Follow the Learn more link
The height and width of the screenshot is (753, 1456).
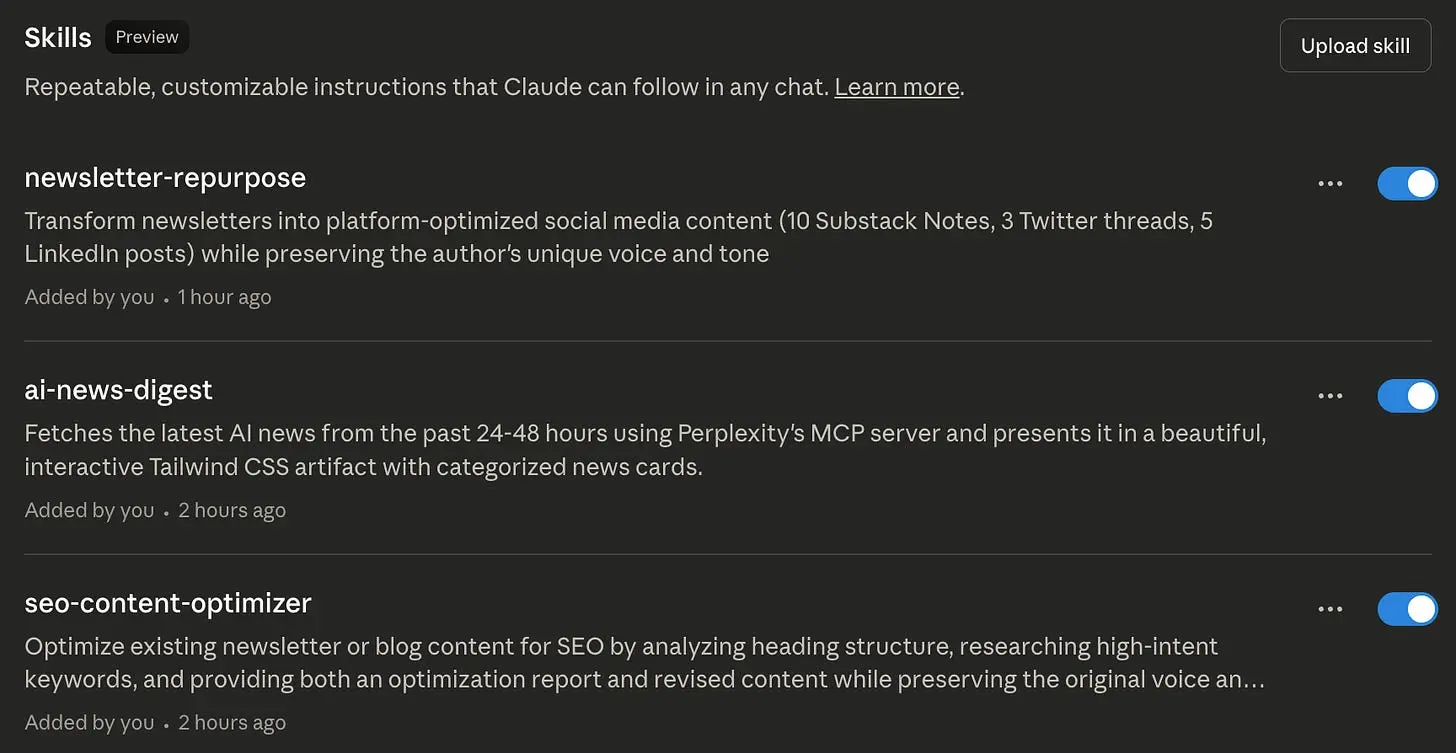[897, 87]
